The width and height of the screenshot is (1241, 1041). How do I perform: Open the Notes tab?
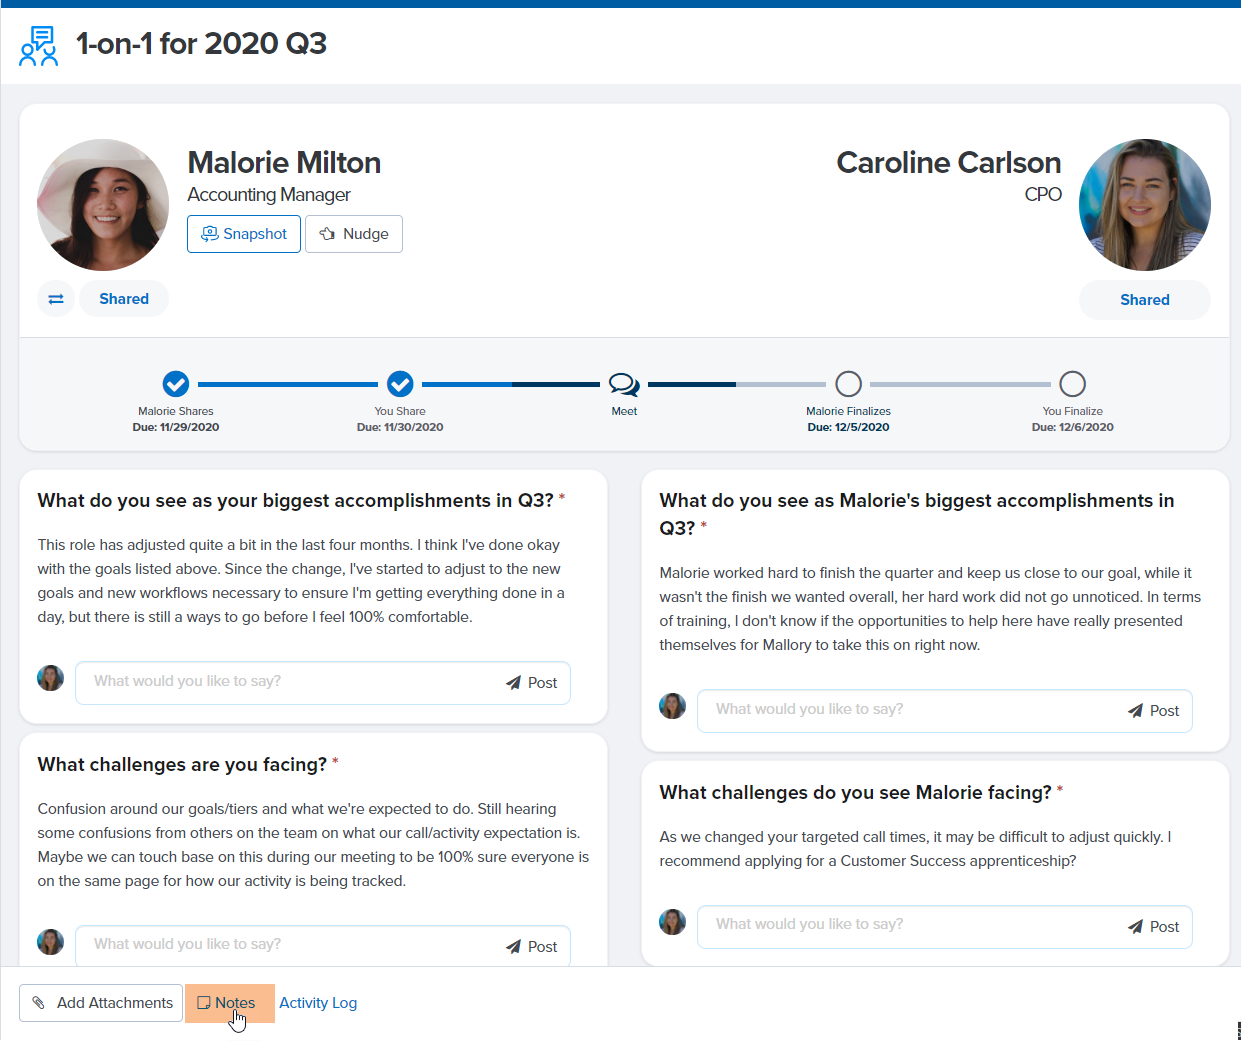pyautogui.click(x=229, y=1003)
